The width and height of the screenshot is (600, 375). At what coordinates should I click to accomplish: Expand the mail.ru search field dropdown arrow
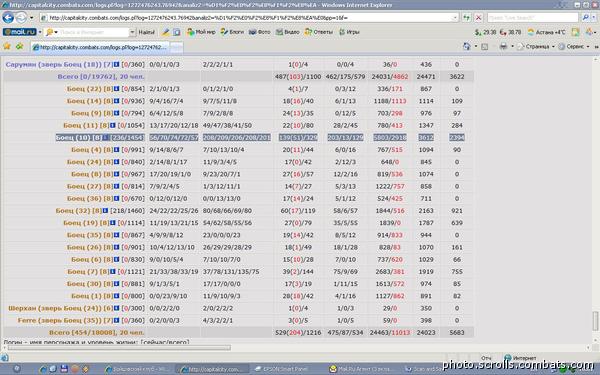point(132,33)
